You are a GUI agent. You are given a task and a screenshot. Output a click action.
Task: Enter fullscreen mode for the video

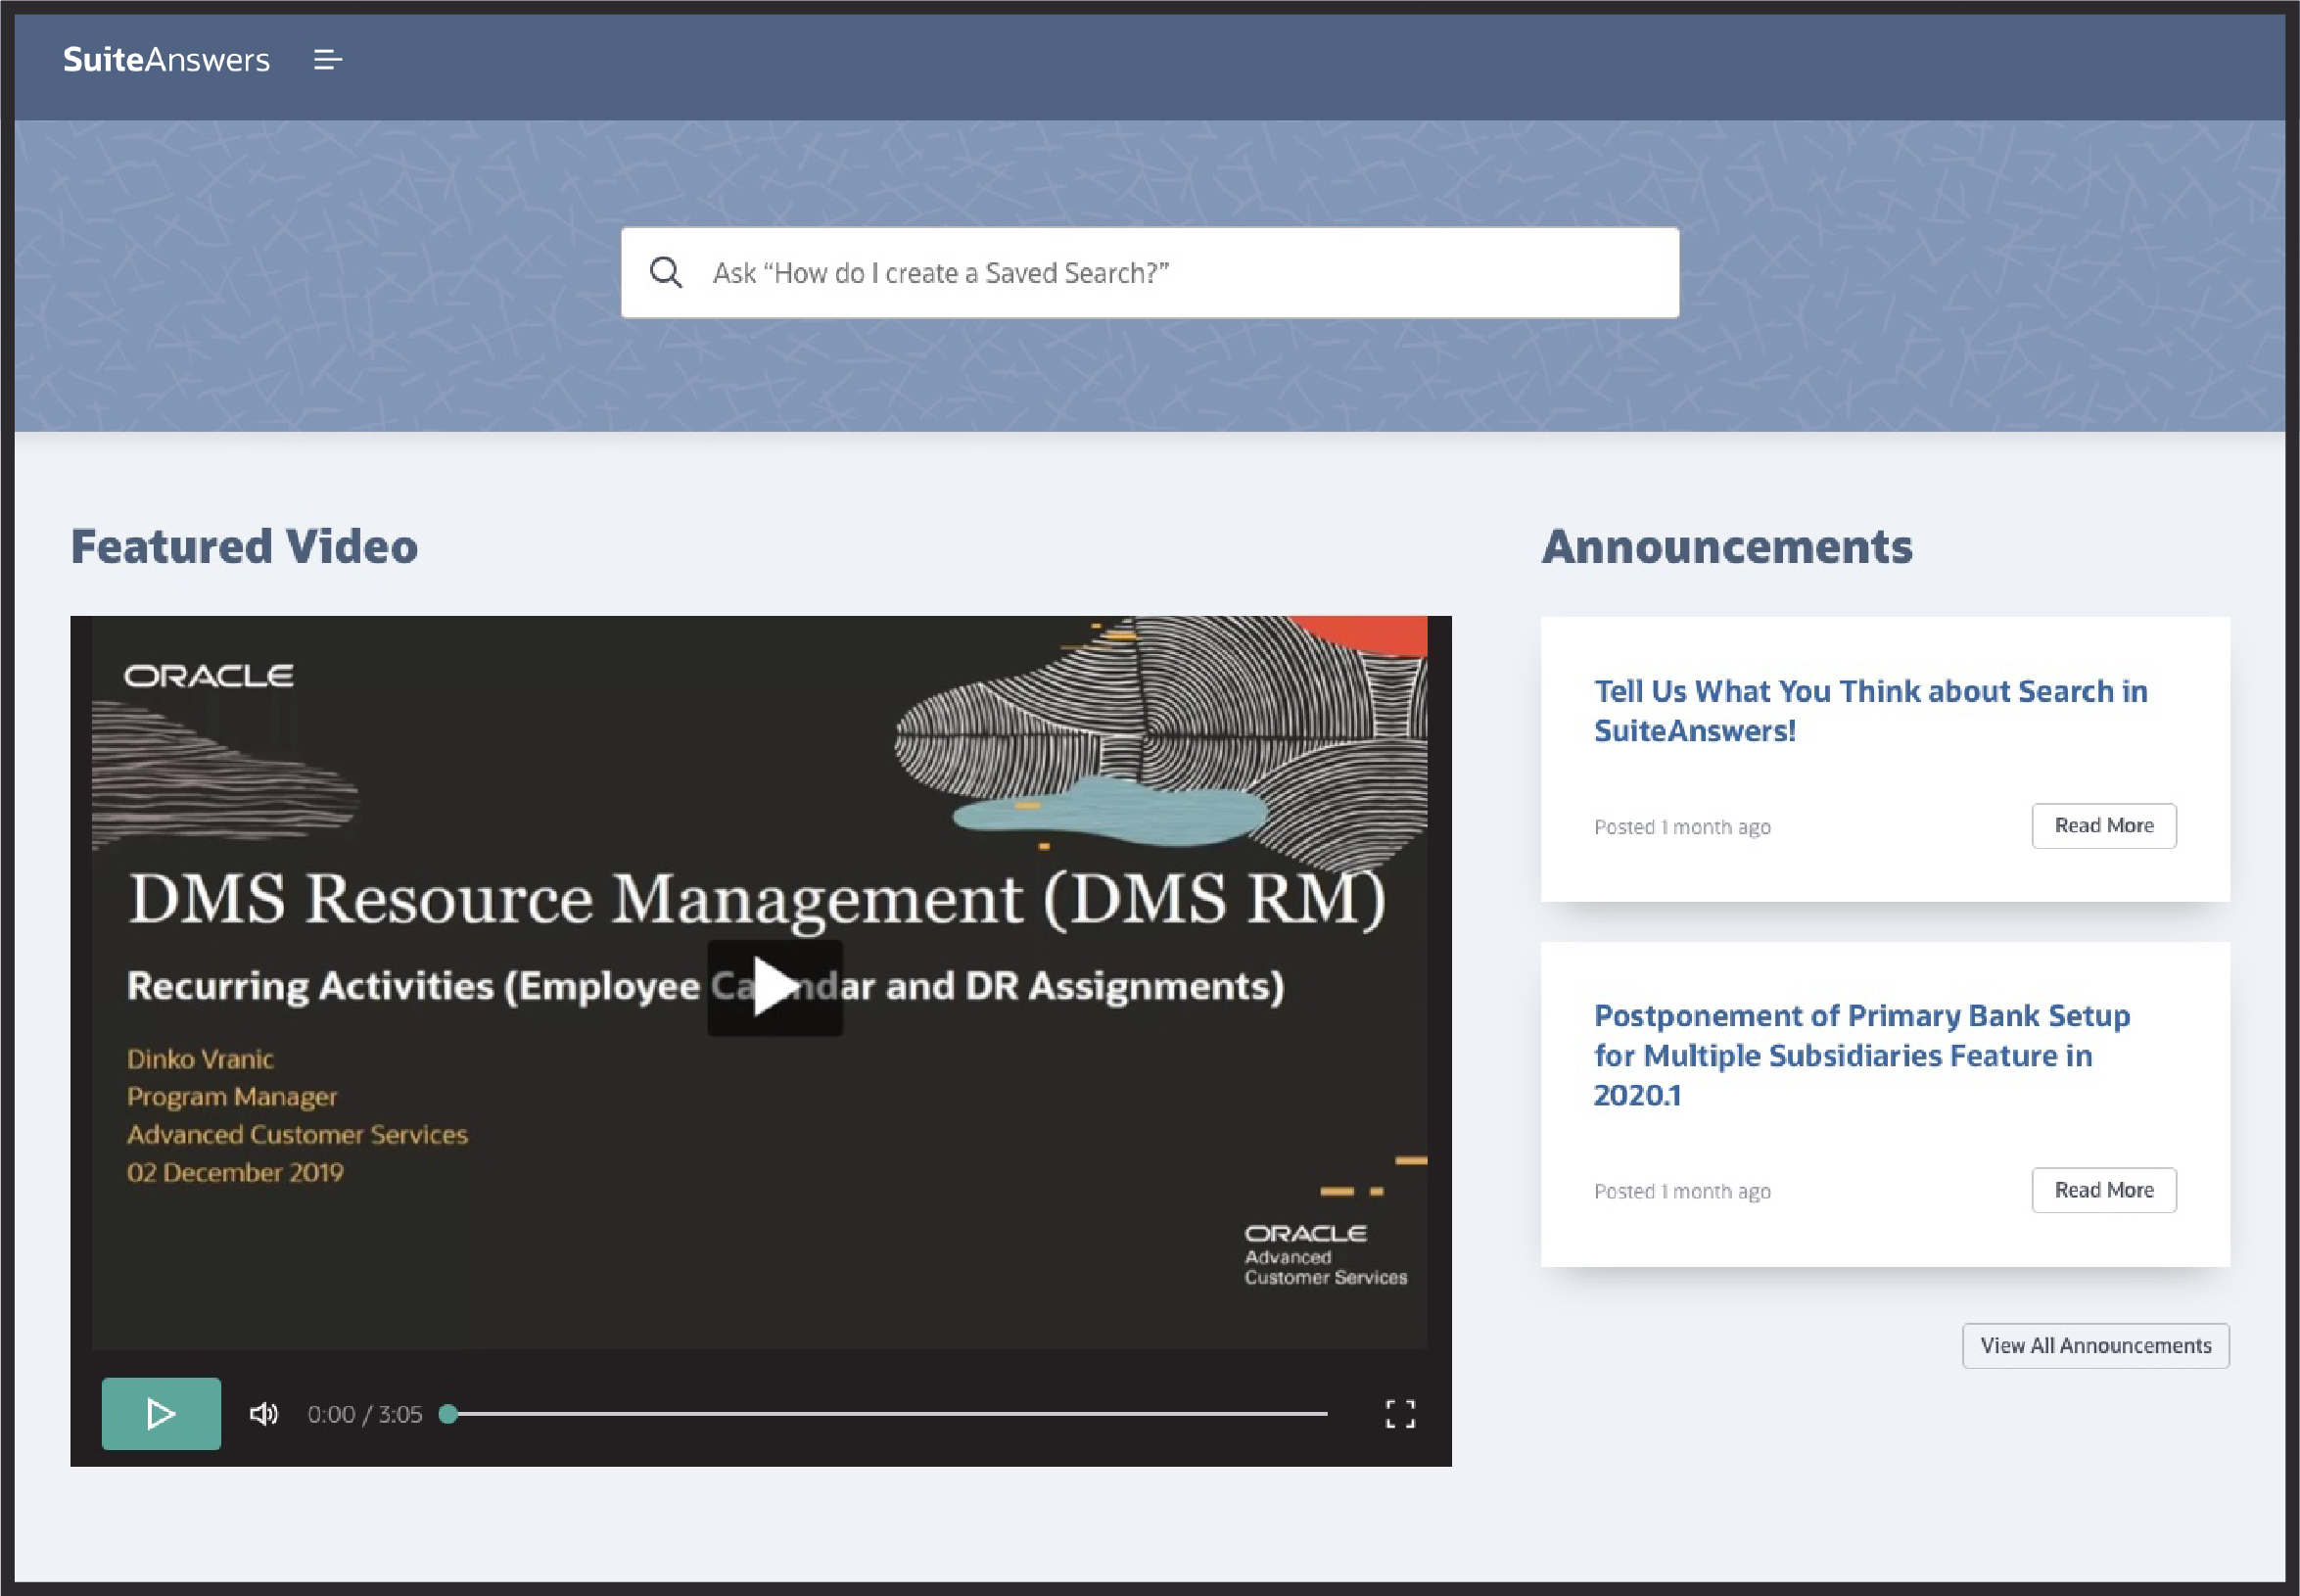1400,1413
